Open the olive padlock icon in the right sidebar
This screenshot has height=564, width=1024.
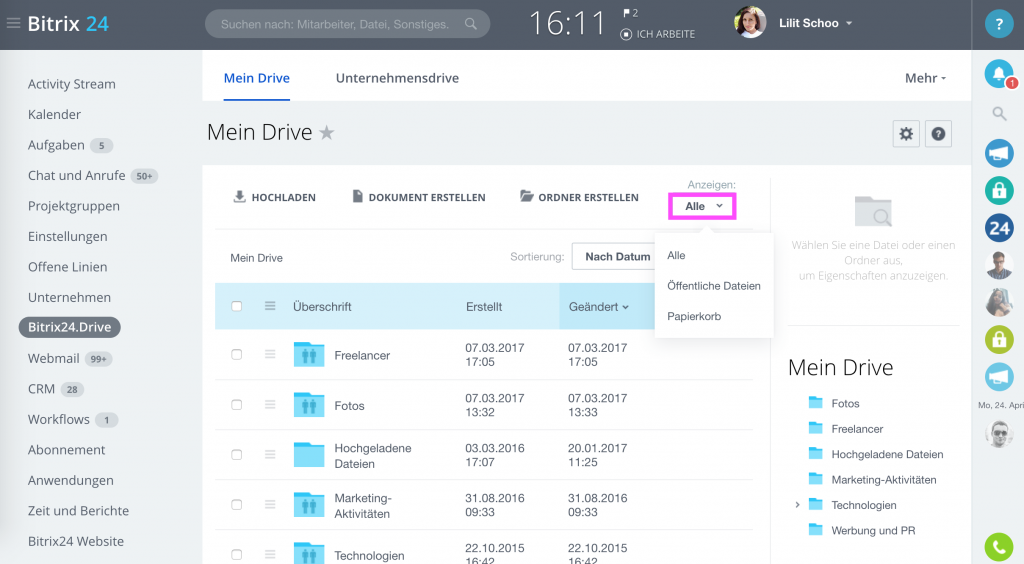[999, 339]
